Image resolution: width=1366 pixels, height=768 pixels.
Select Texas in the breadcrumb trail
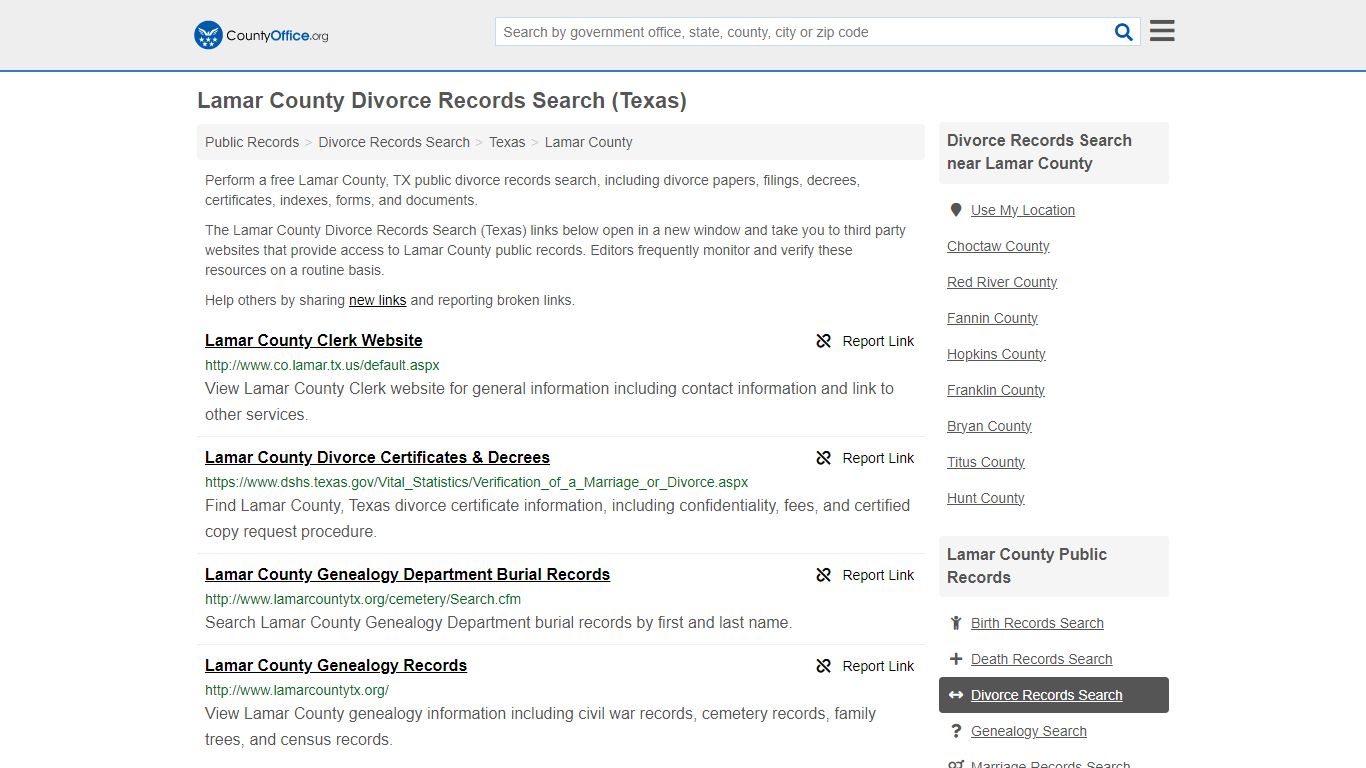[x=507, y=141]
